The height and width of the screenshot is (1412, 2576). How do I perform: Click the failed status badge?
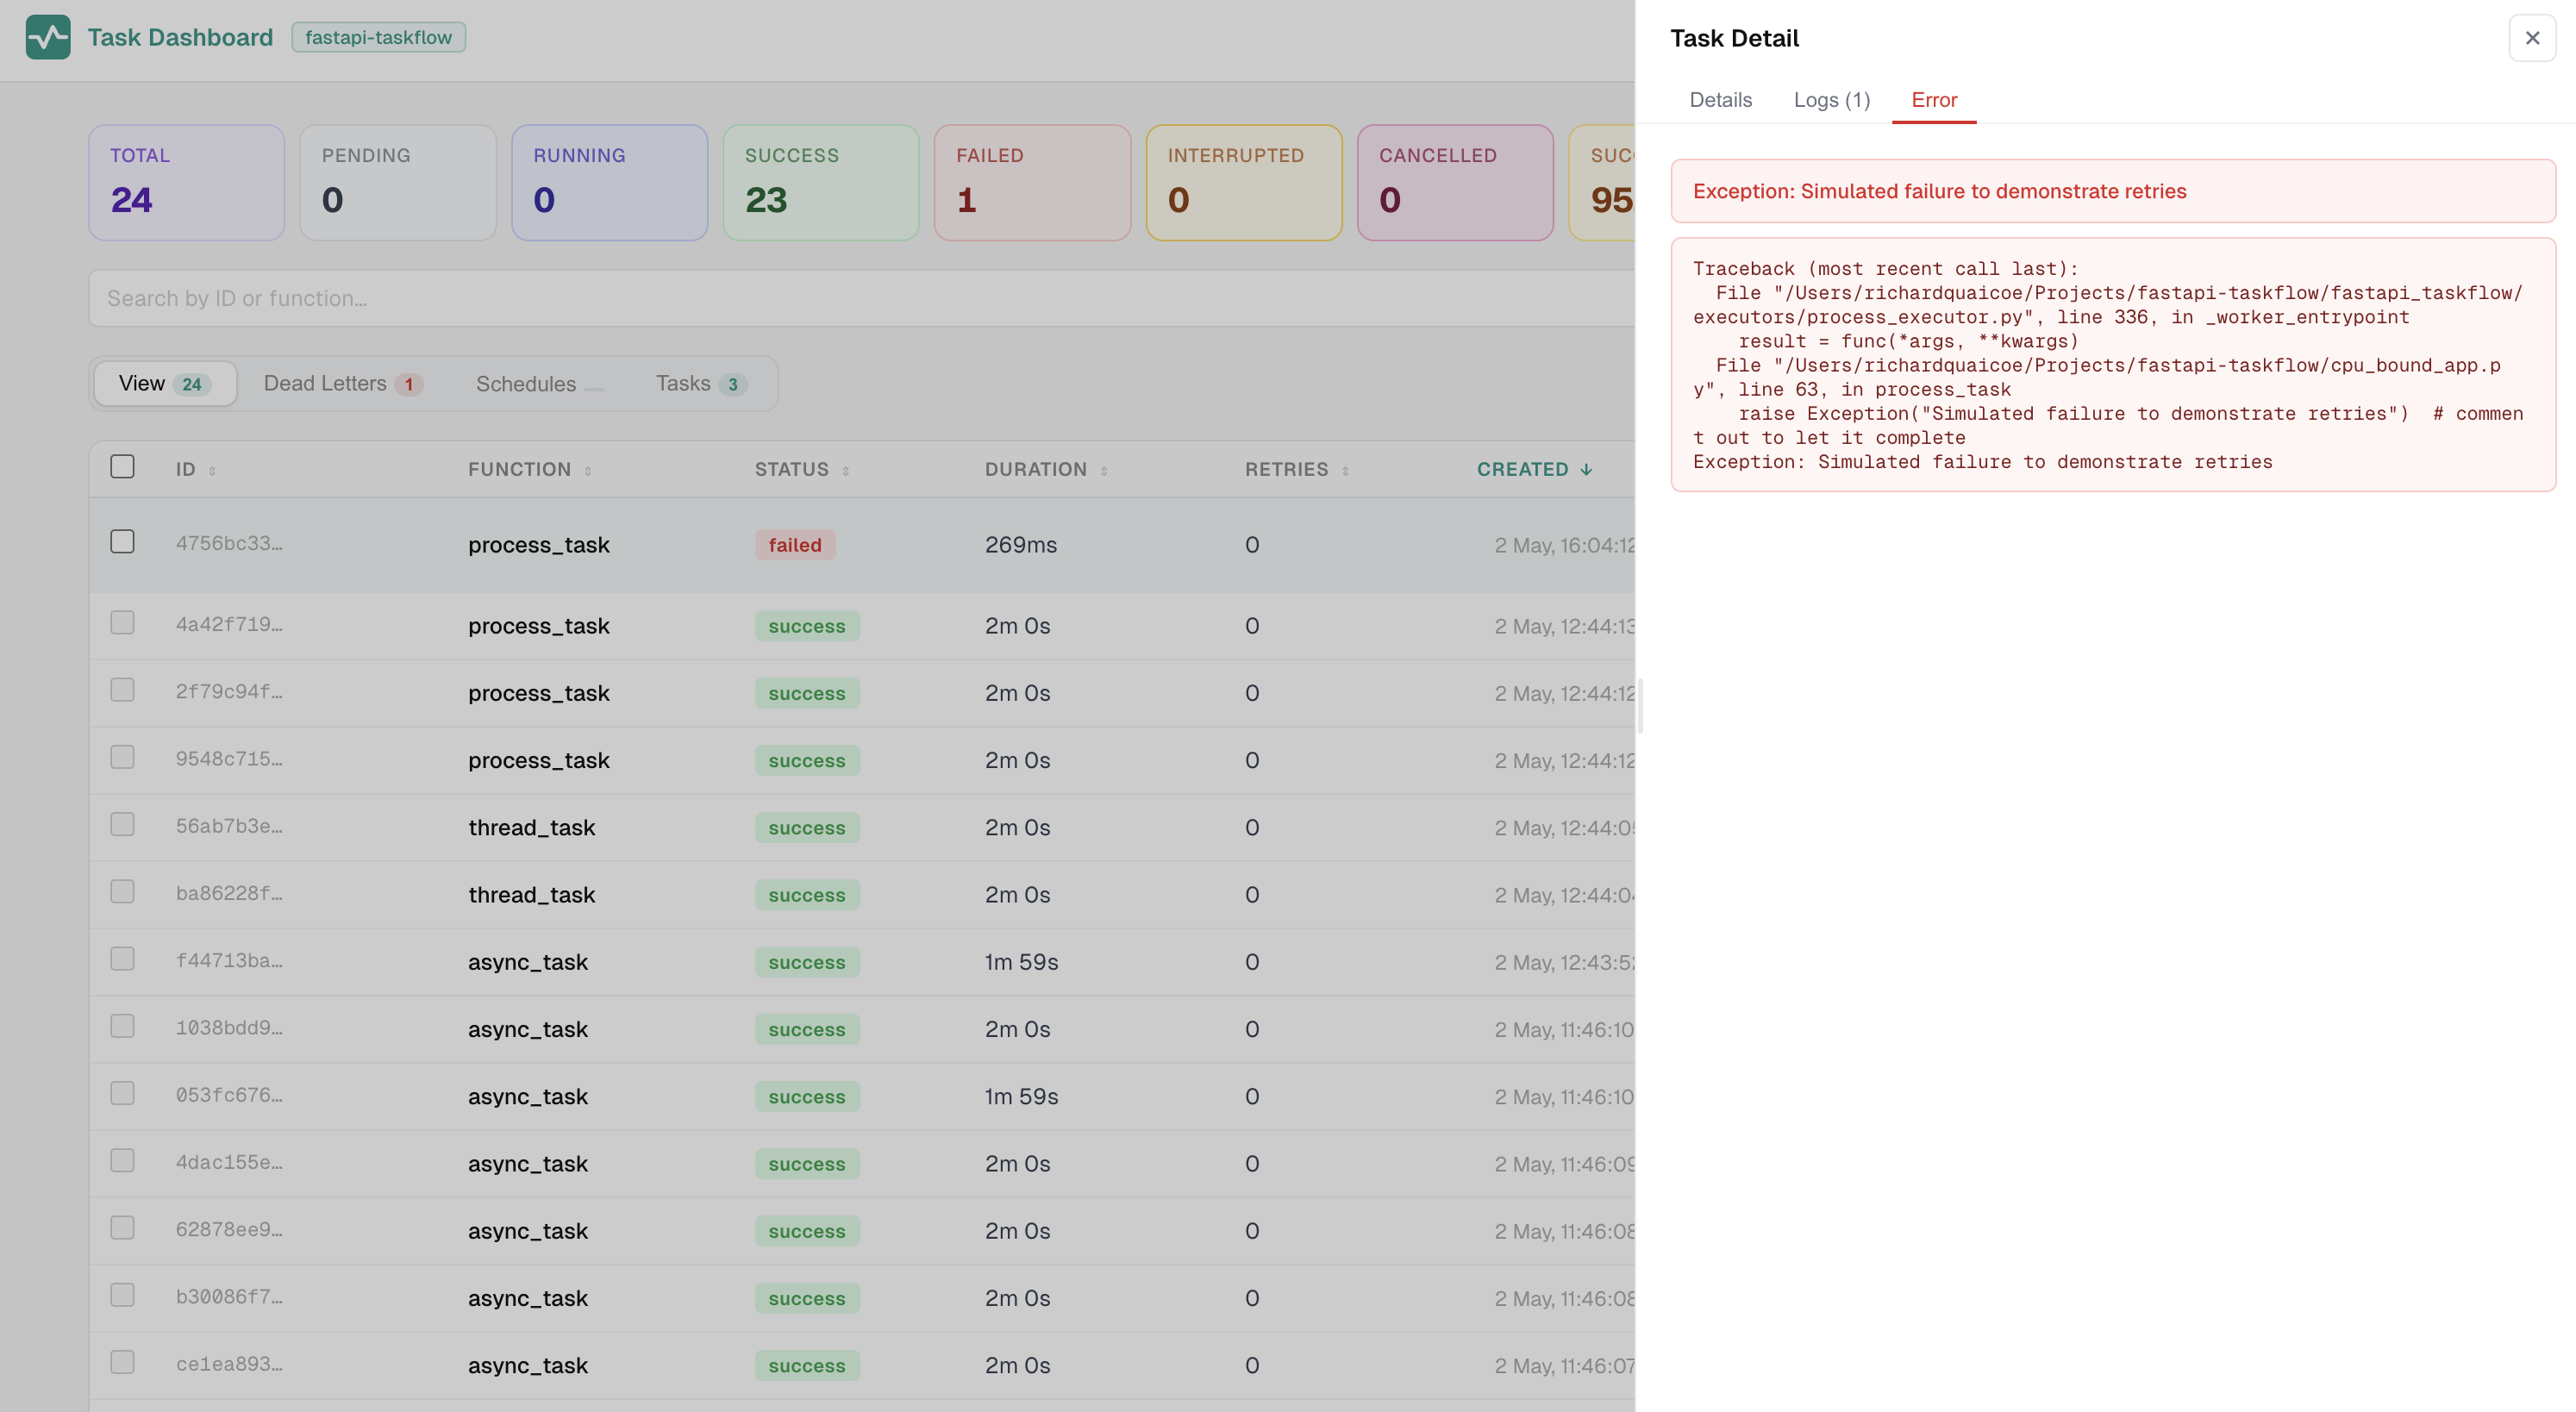[x=795, y=545]
